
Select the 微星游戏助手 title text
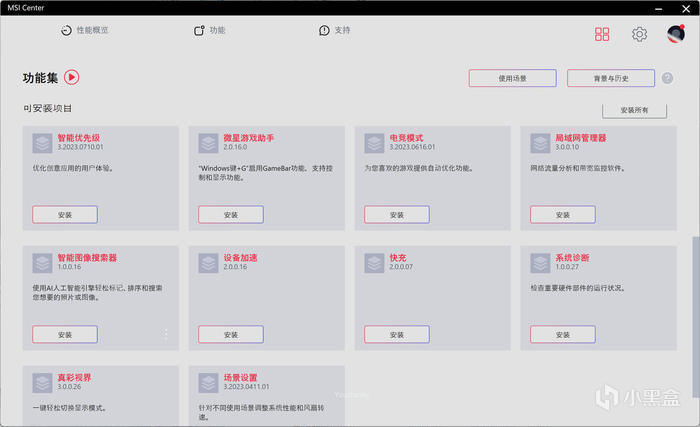[249, 138]
